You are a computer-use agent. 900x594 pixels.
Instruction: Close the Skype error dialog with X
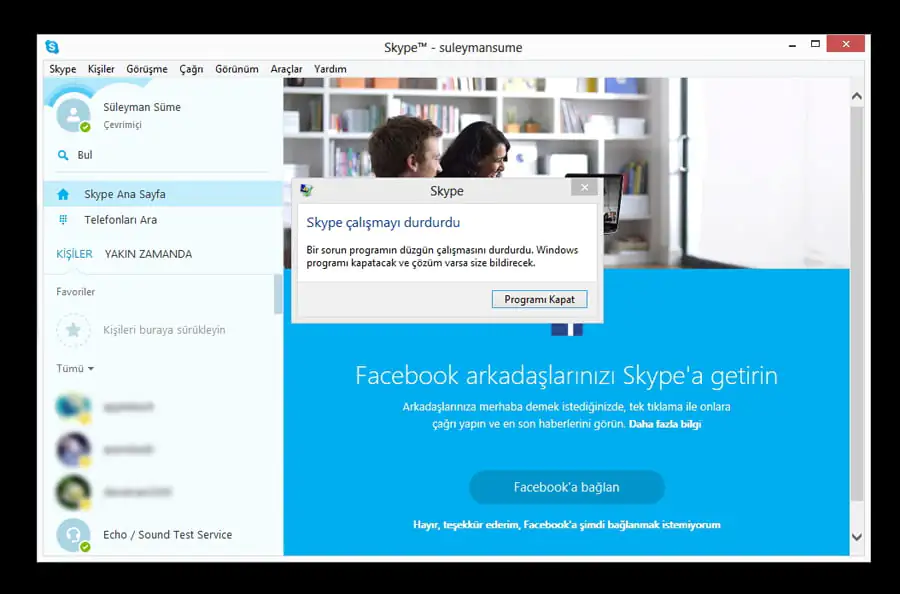(584, 187)
